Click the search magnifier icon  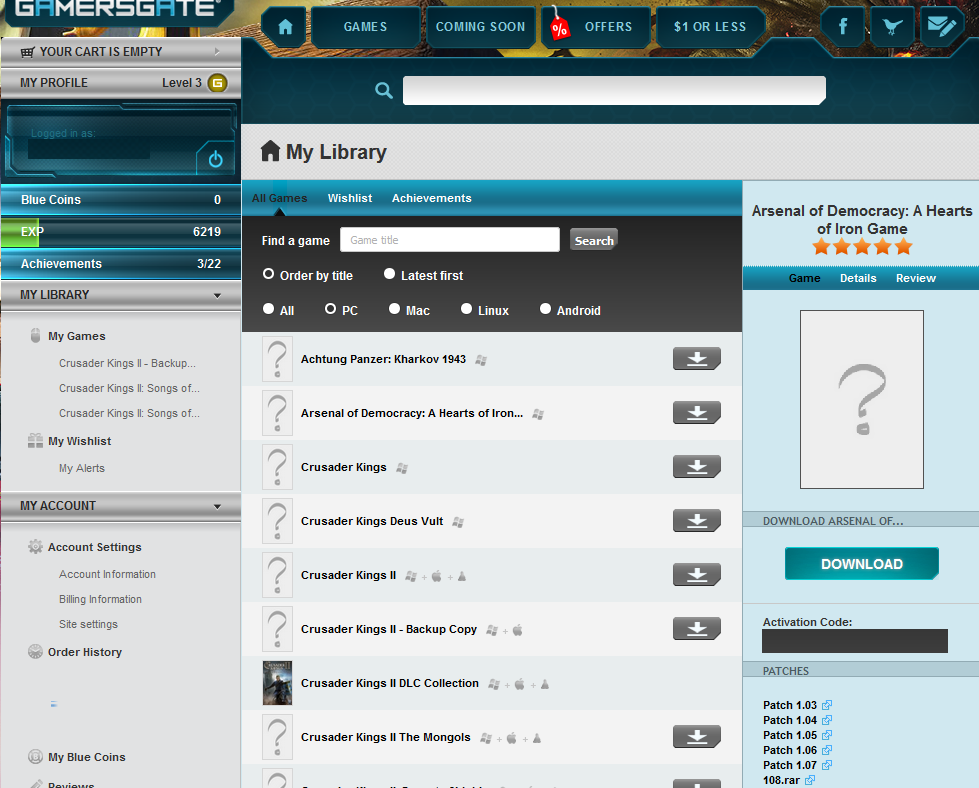tap(384, 91)
